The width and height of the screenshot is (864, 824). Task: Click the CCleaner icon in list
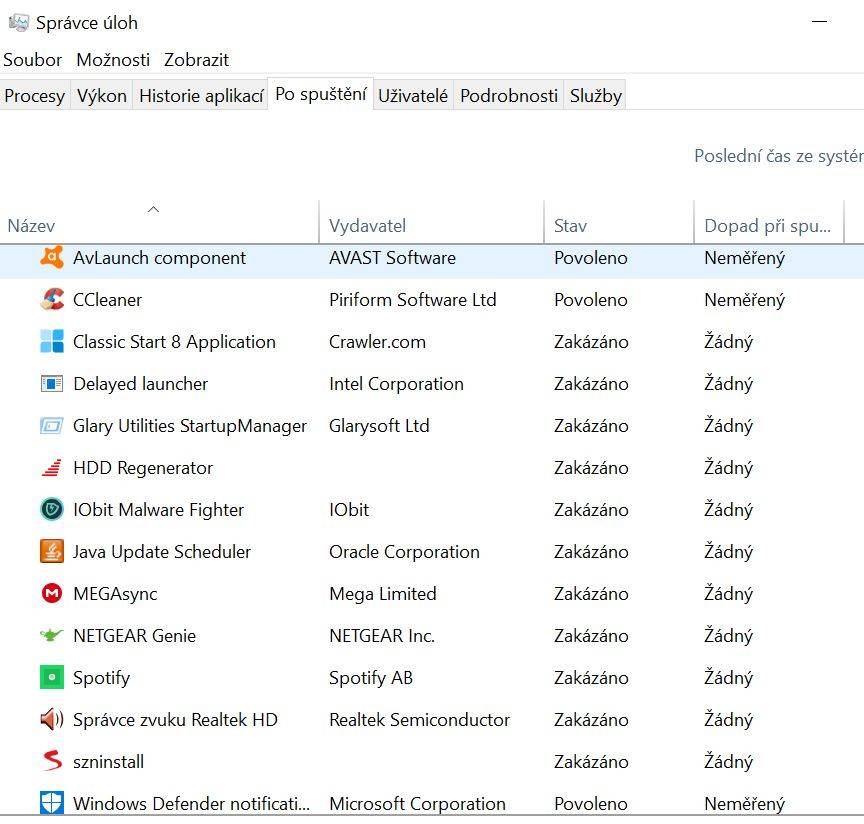[52, 299]
